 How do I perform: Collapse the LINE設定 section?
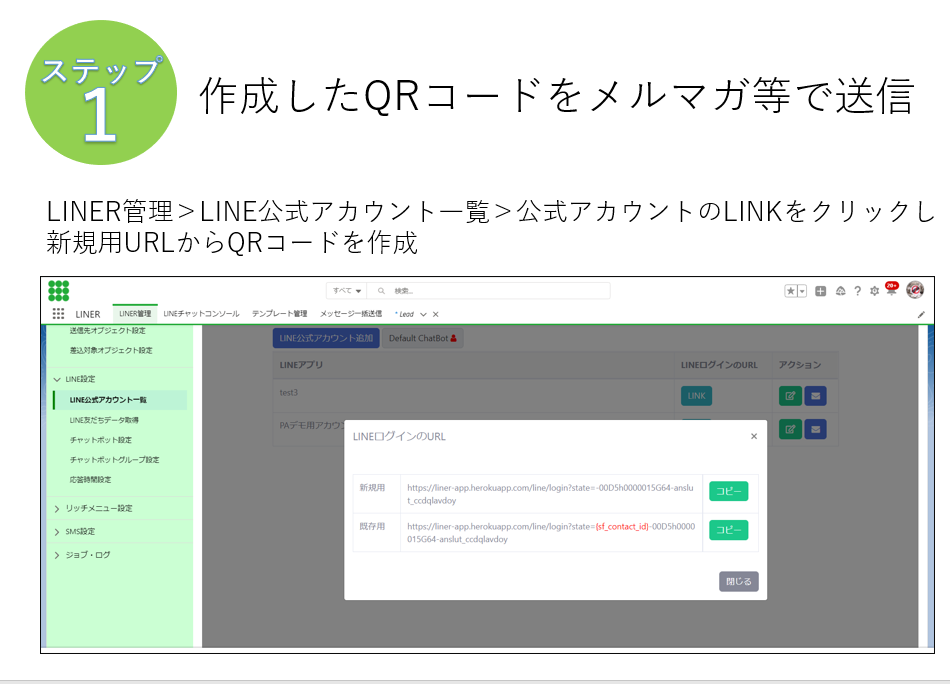57,379
